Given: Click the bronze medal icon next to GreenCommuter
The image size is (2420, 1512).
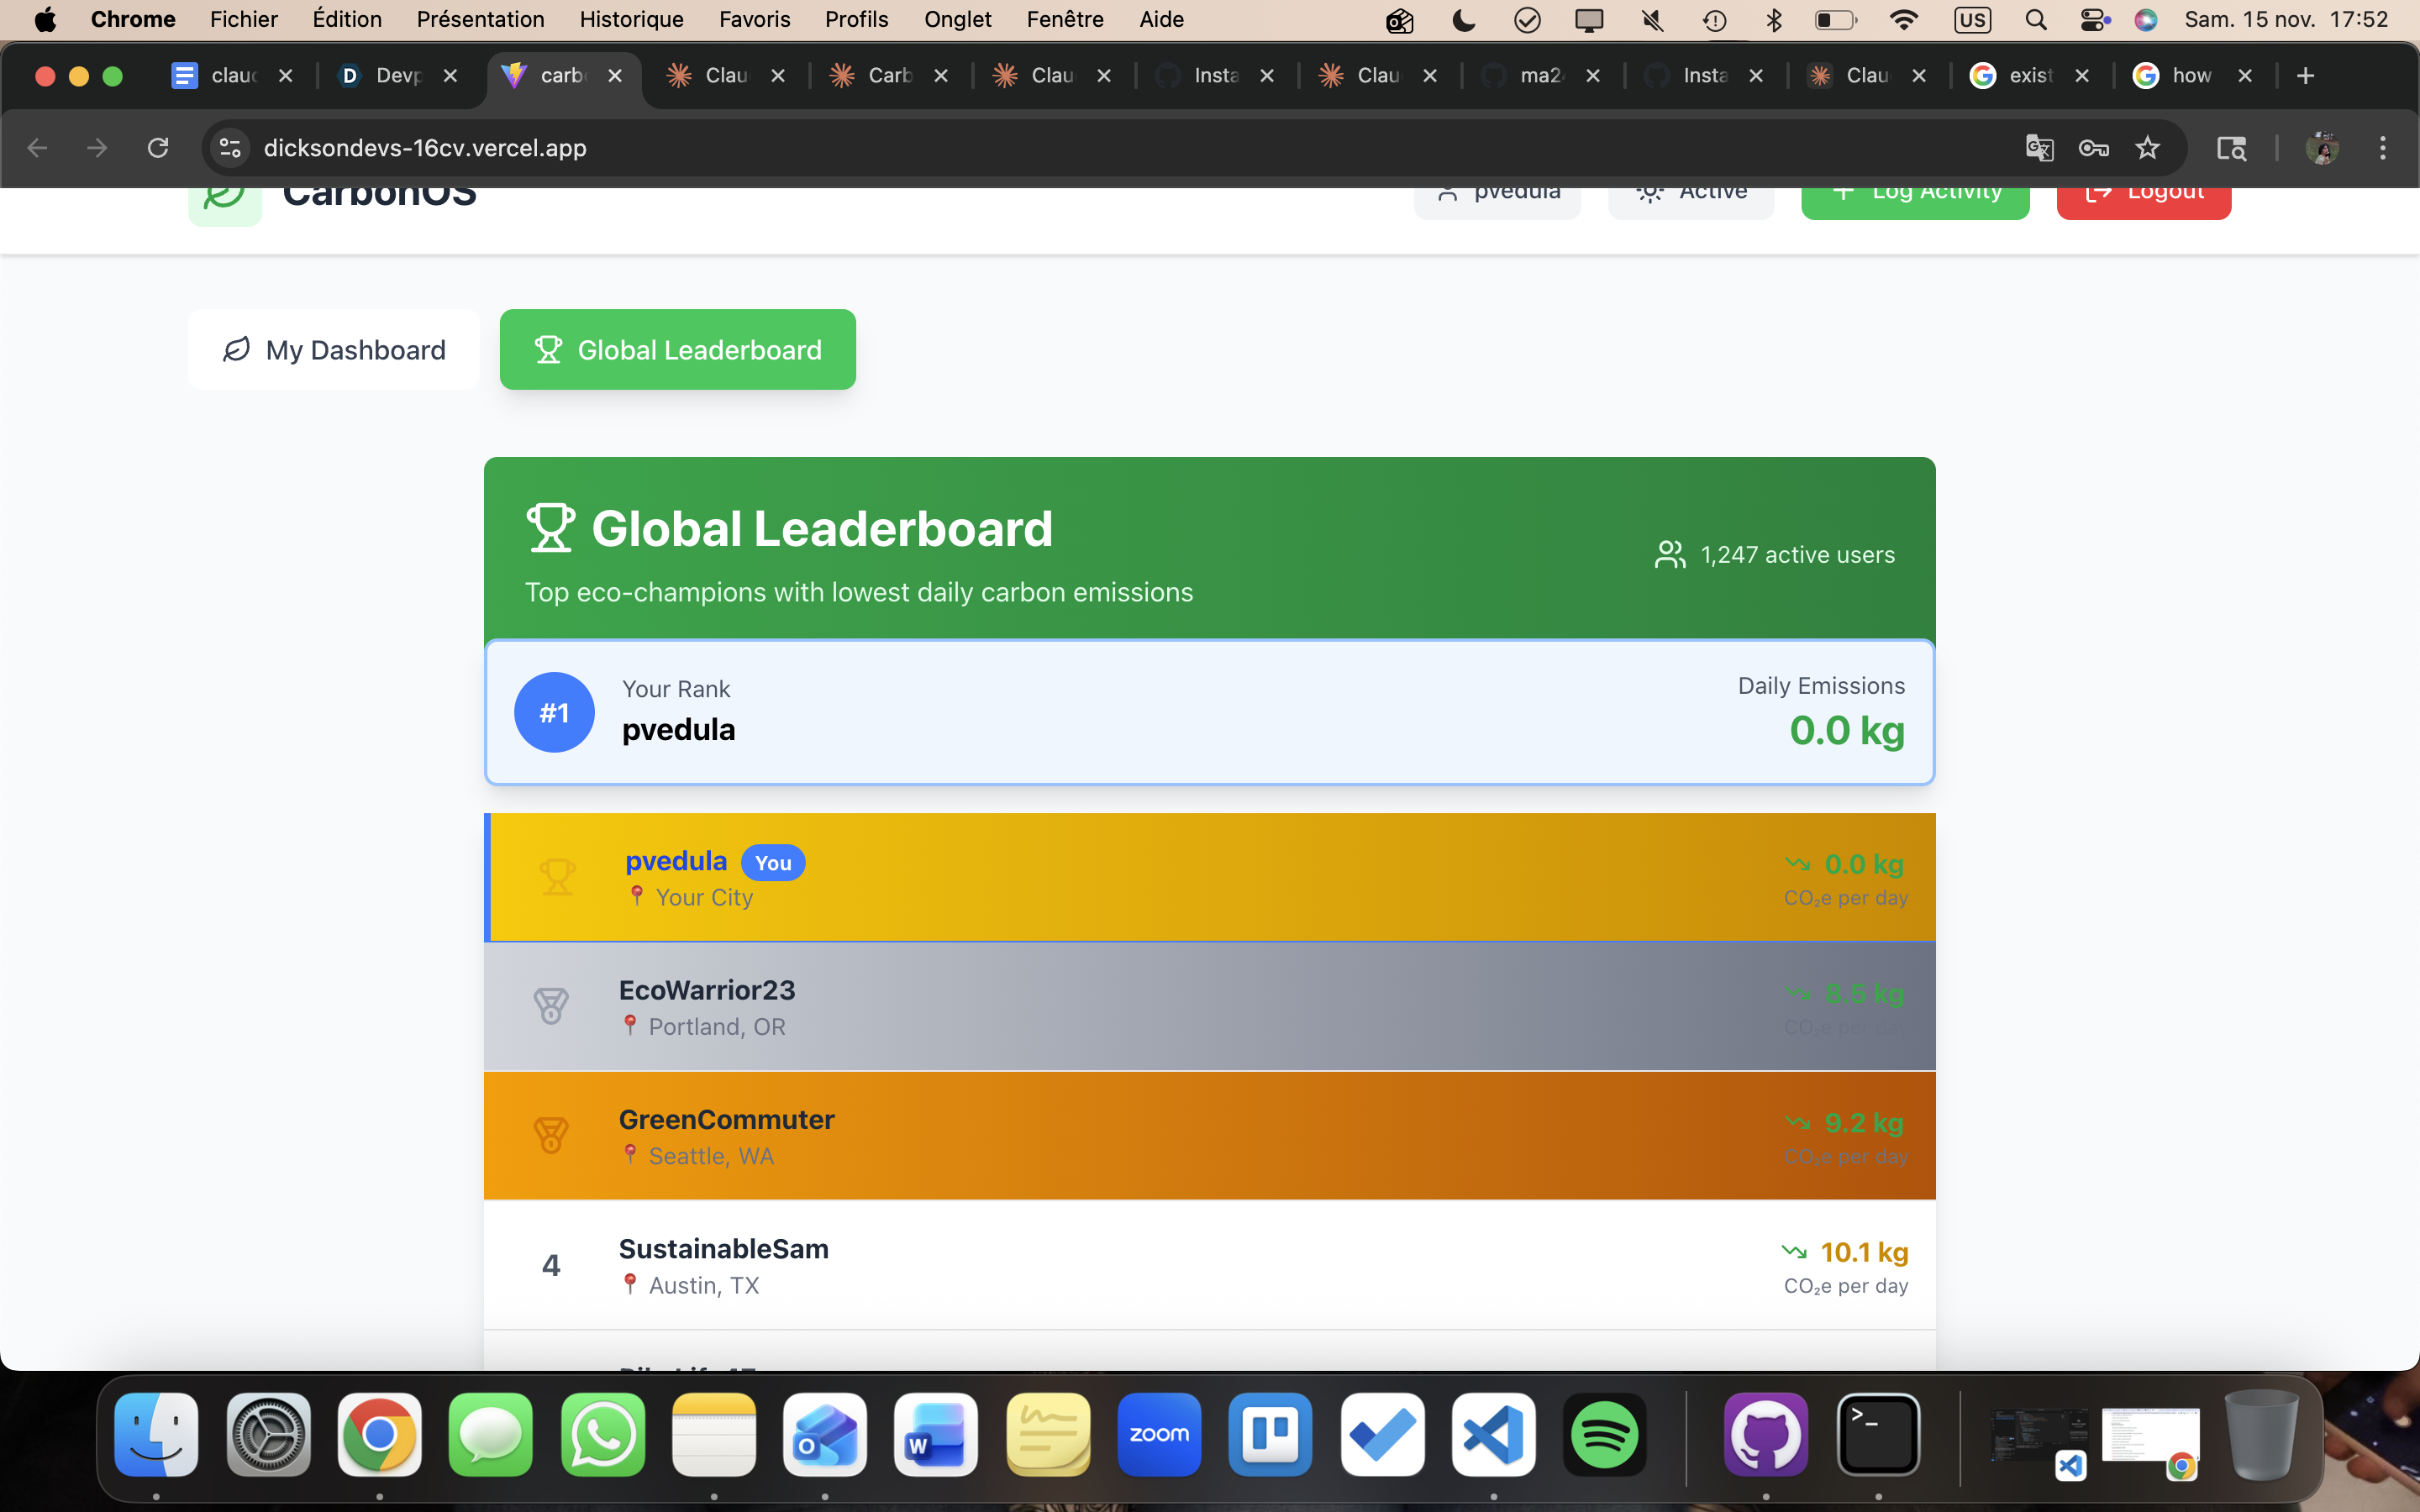Looking at the screenshot, I should [551, 1135].
